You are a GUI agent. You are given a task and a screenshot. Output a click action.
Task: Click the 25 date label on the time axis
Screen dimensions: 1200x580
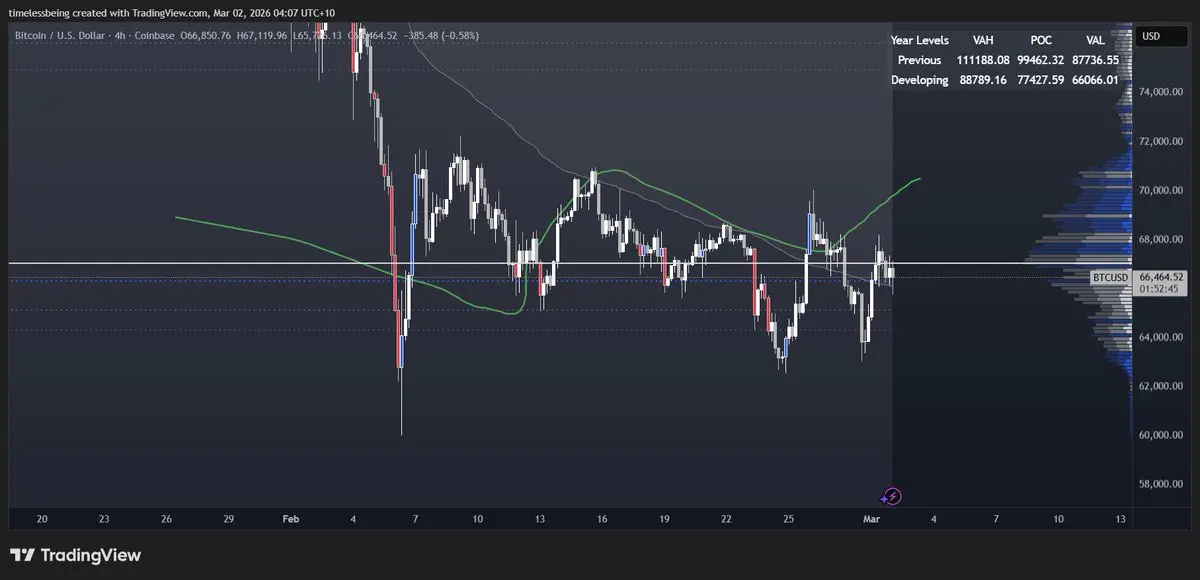point(788,519)
